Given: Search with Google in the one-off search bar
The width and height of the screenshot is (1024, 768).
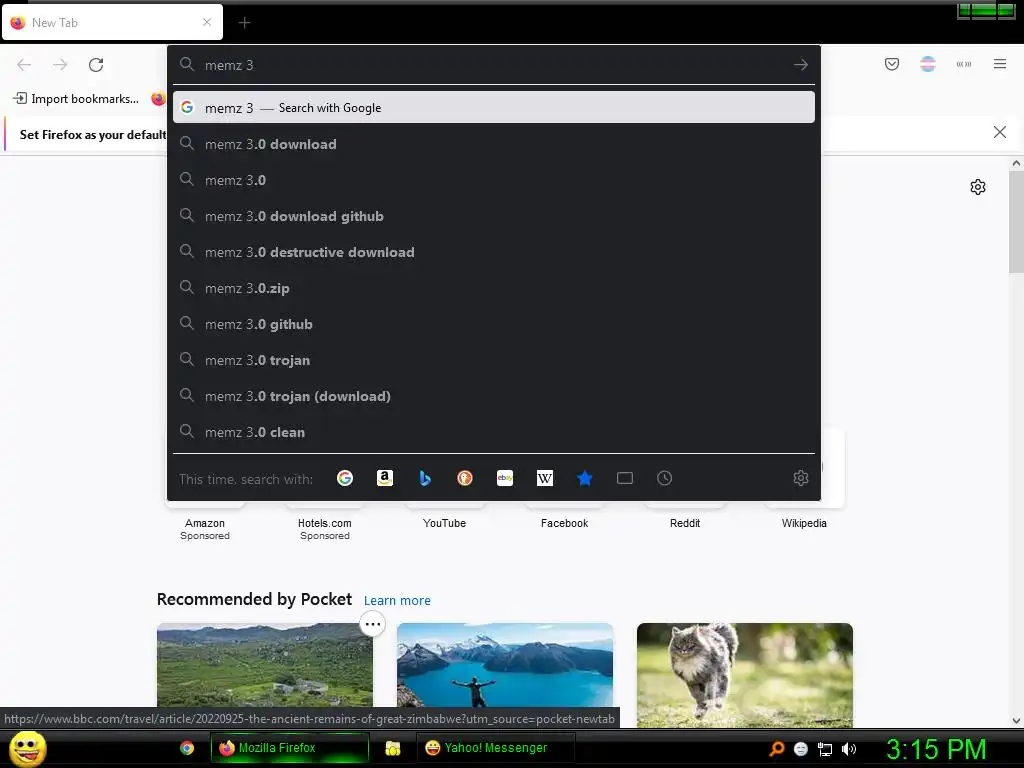Looking at the screenshot, I should pos(345,478).
